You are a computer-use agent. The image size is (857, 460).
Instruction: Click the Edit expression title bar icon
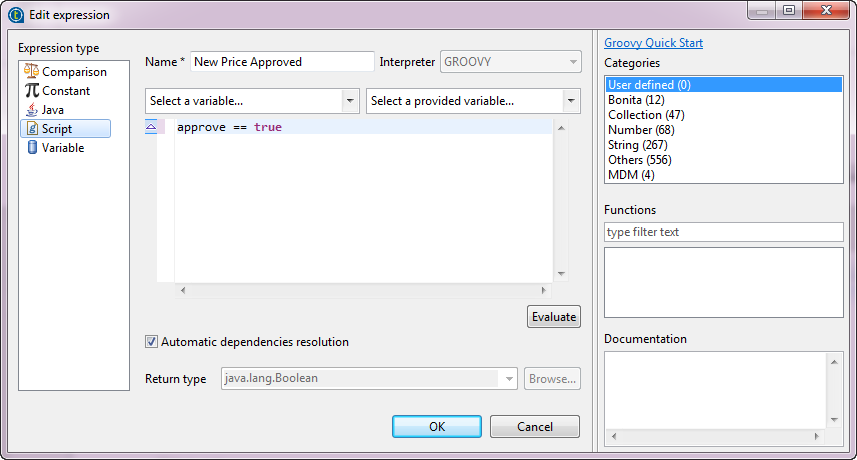pyautogui.click(x=16, y=15)
